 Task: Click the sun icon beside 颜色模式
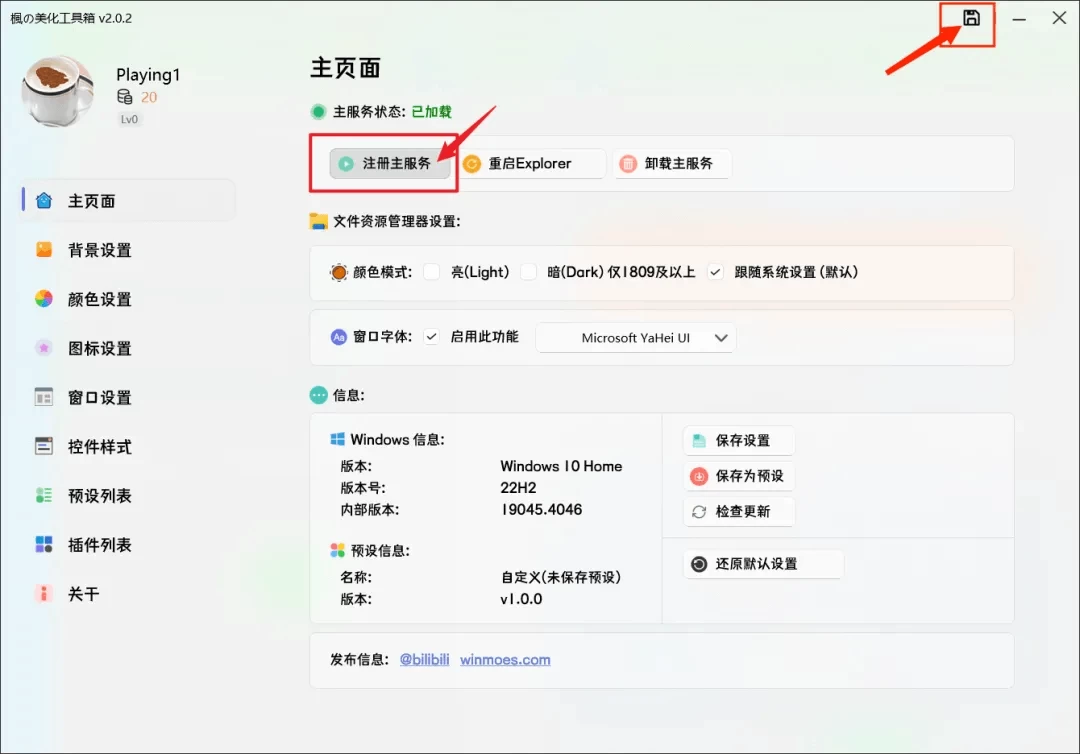(339, 273)
